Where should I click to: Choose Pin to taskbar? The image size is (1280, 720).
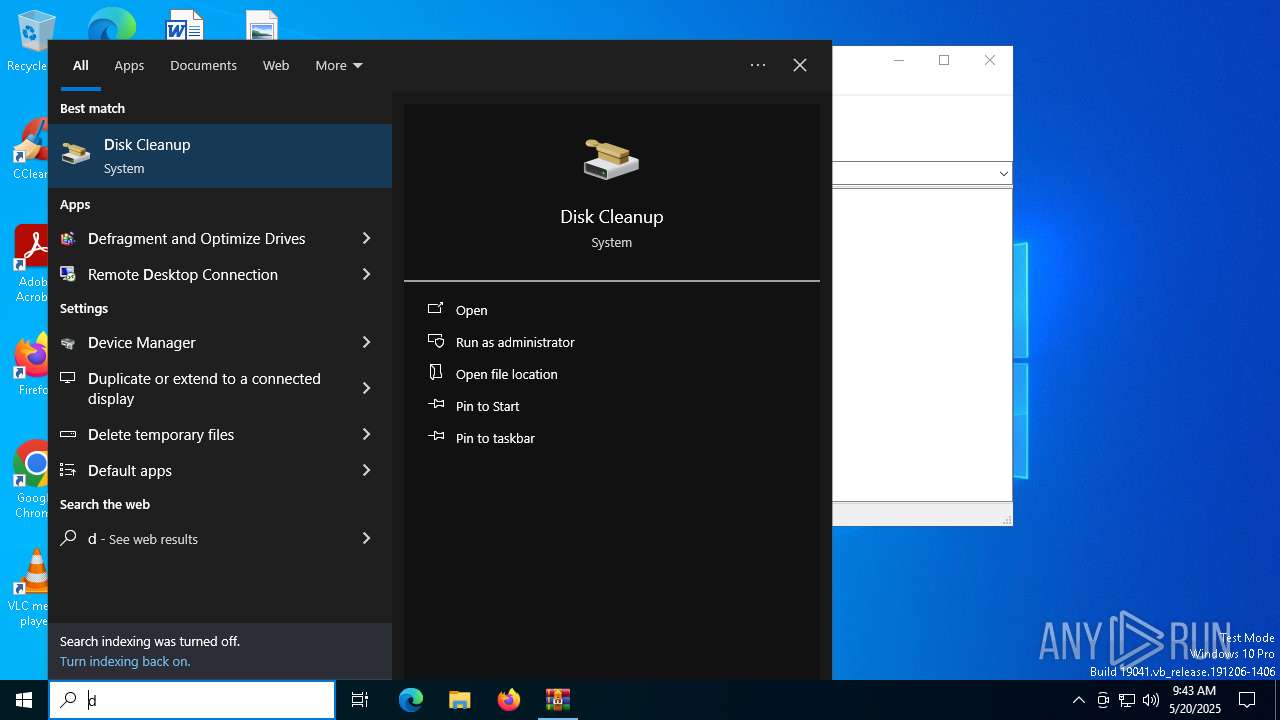point(495,438)
